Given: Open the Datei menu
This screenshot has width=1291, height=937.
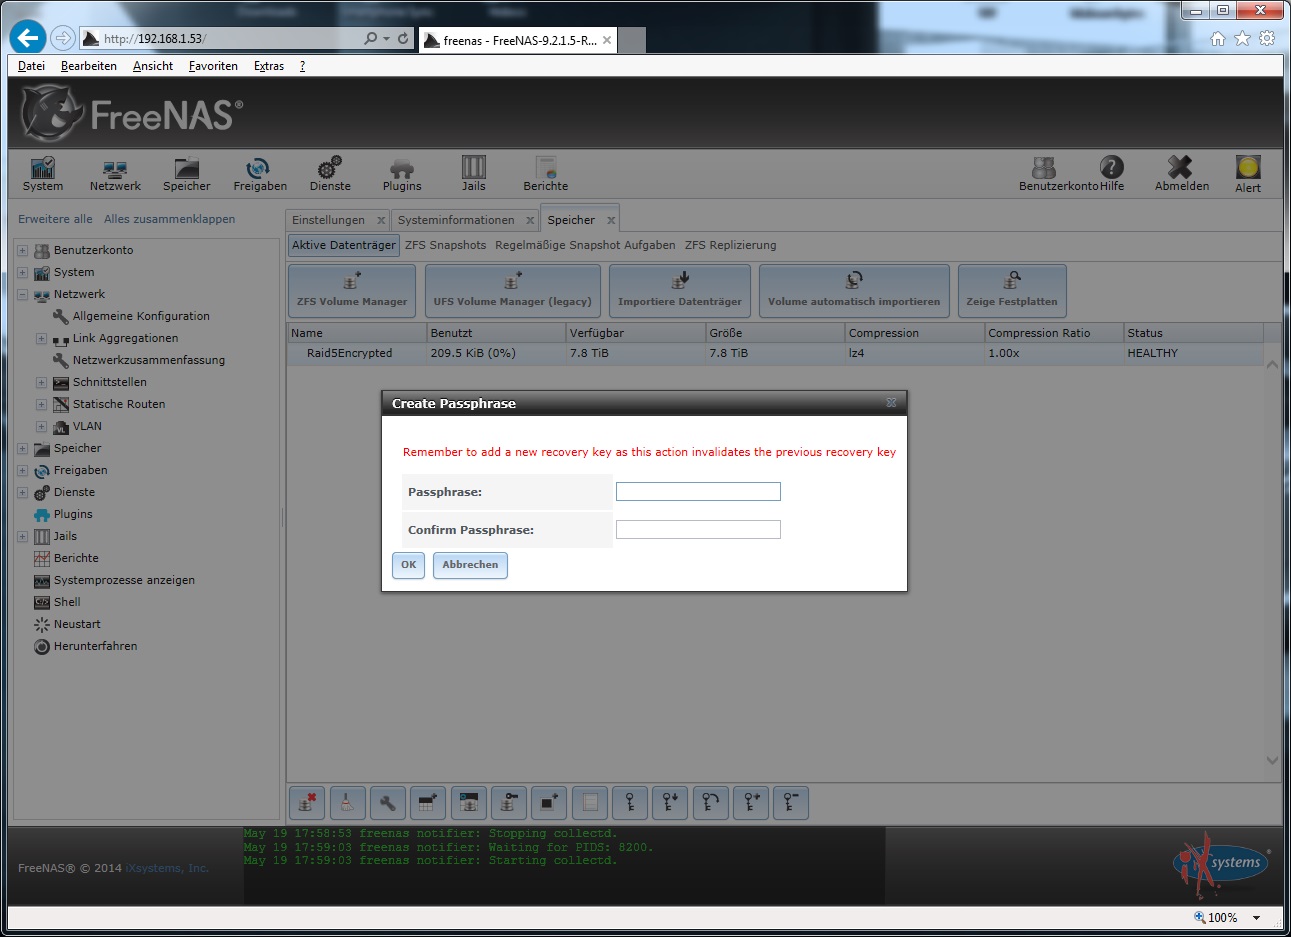Looking at the screenshot, I should point(31,66).
